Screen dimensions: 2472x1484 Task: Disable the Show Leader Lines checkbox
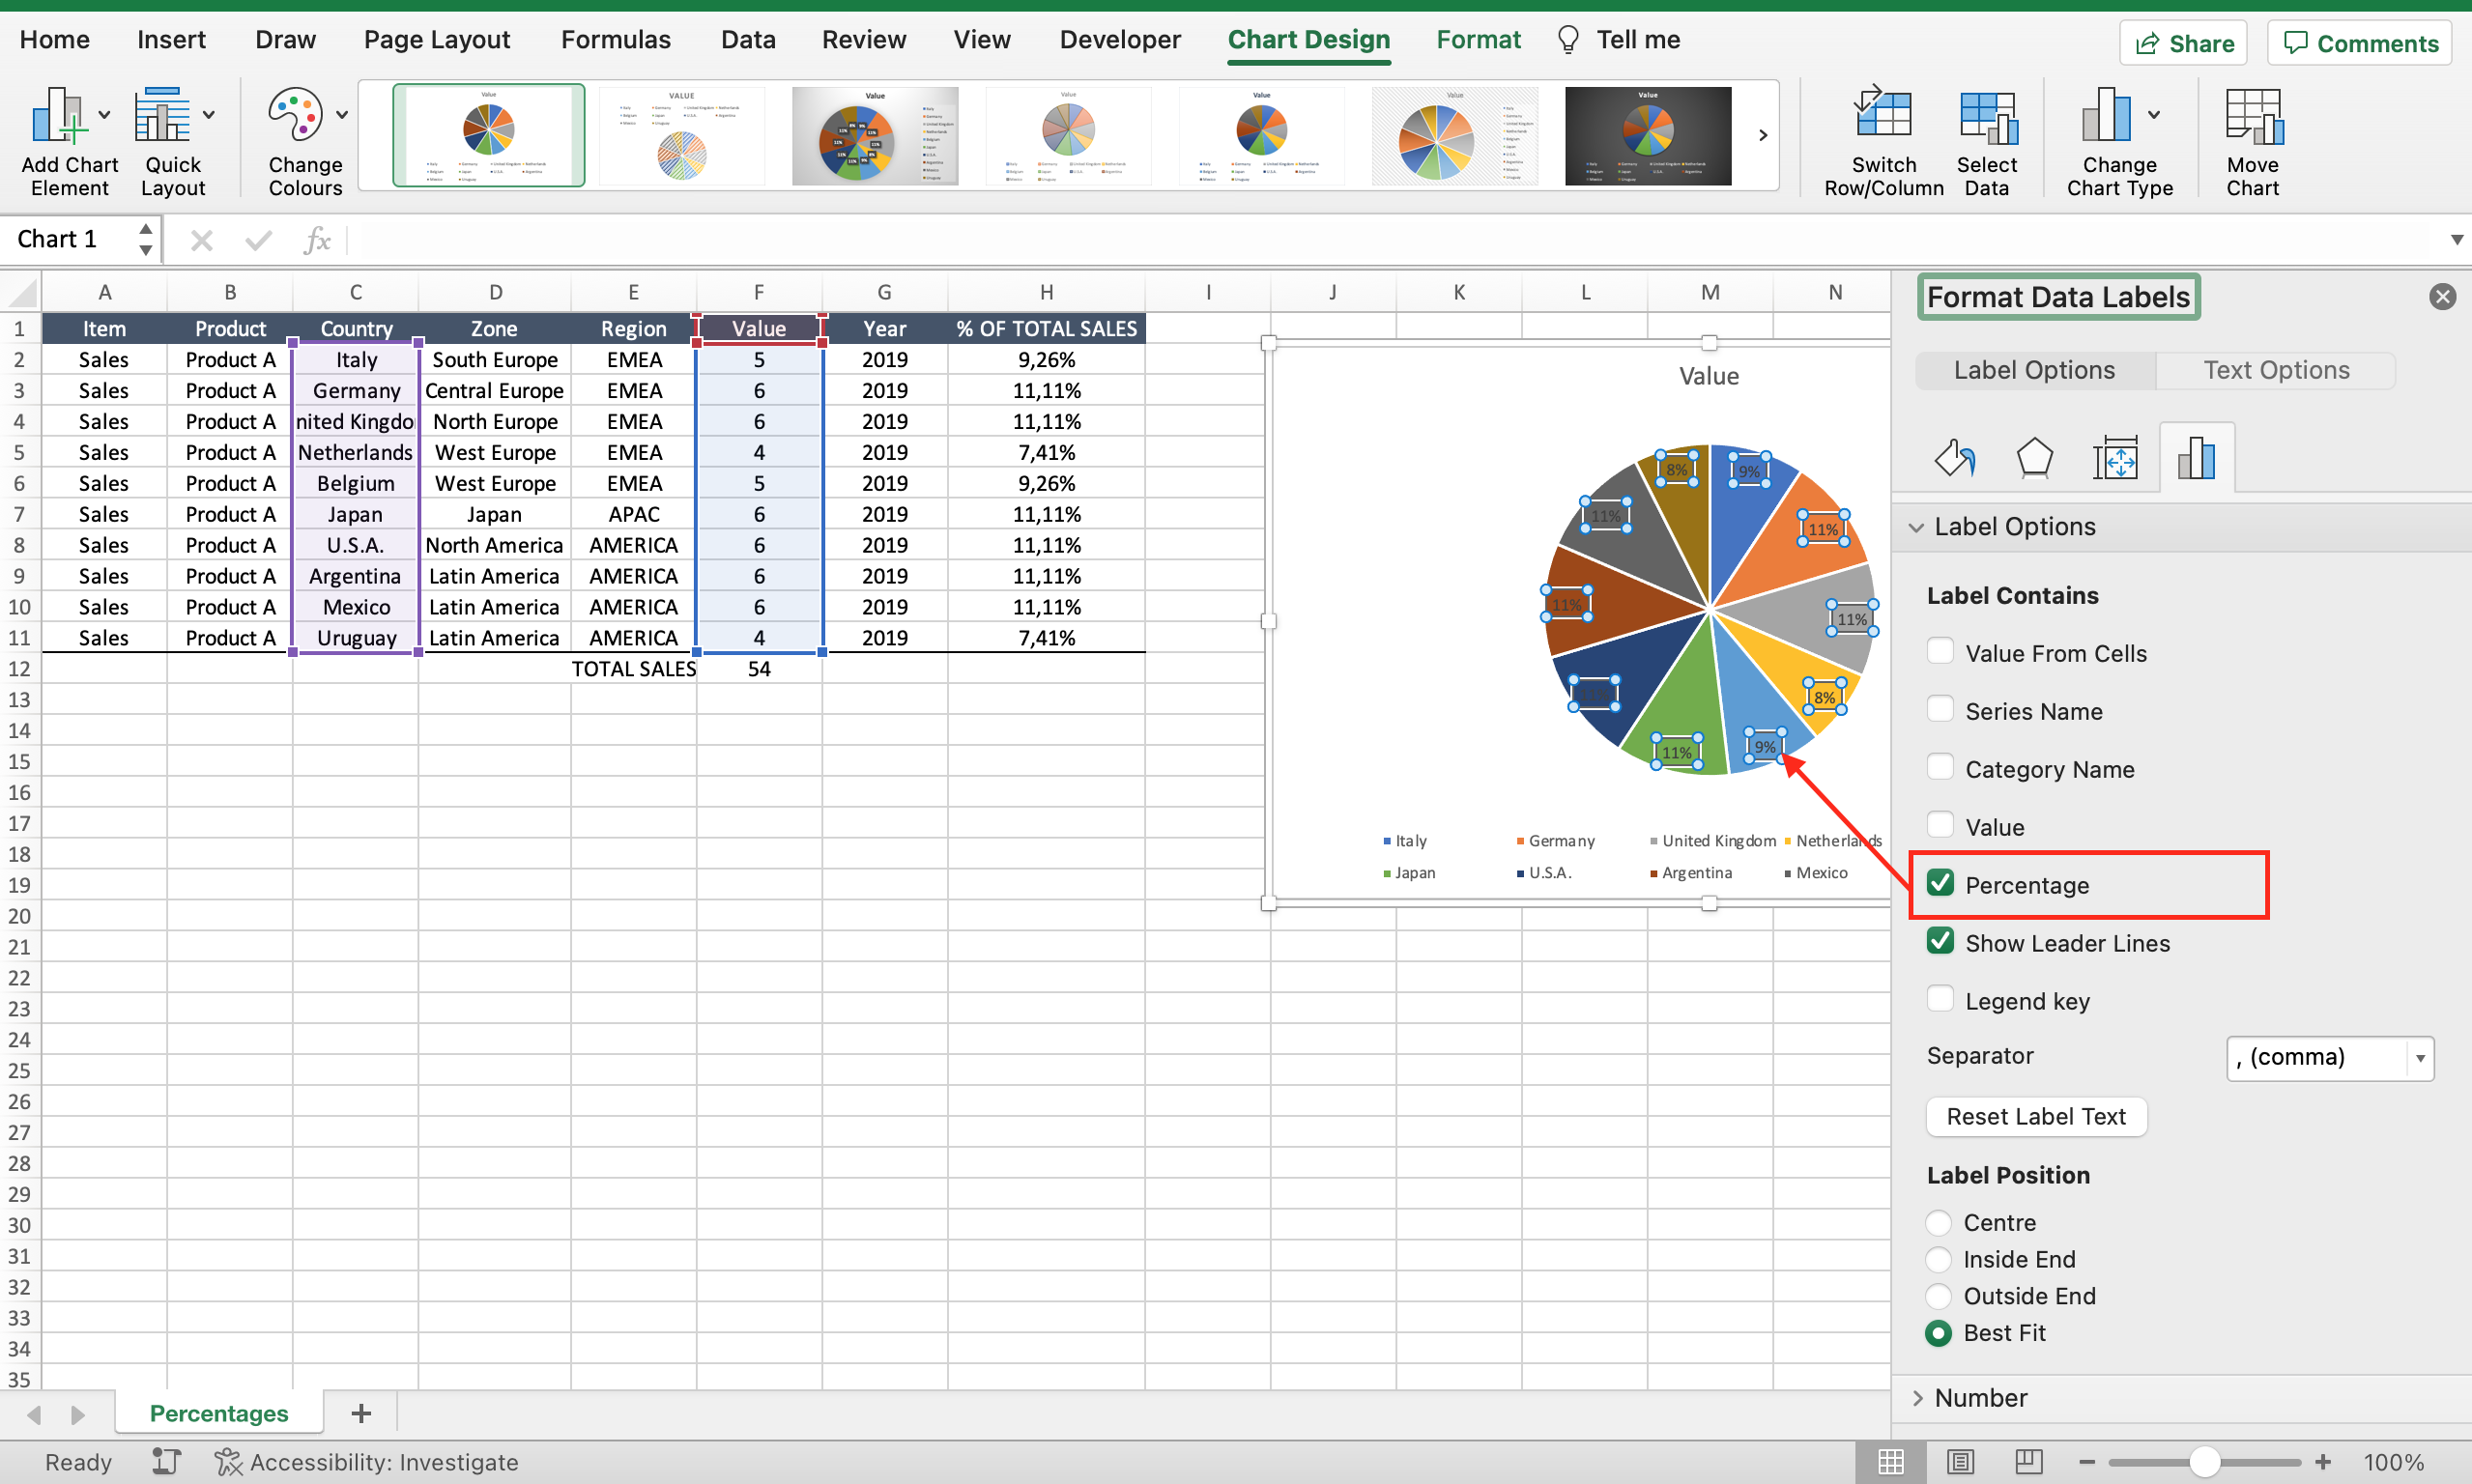click(1940, 942)
